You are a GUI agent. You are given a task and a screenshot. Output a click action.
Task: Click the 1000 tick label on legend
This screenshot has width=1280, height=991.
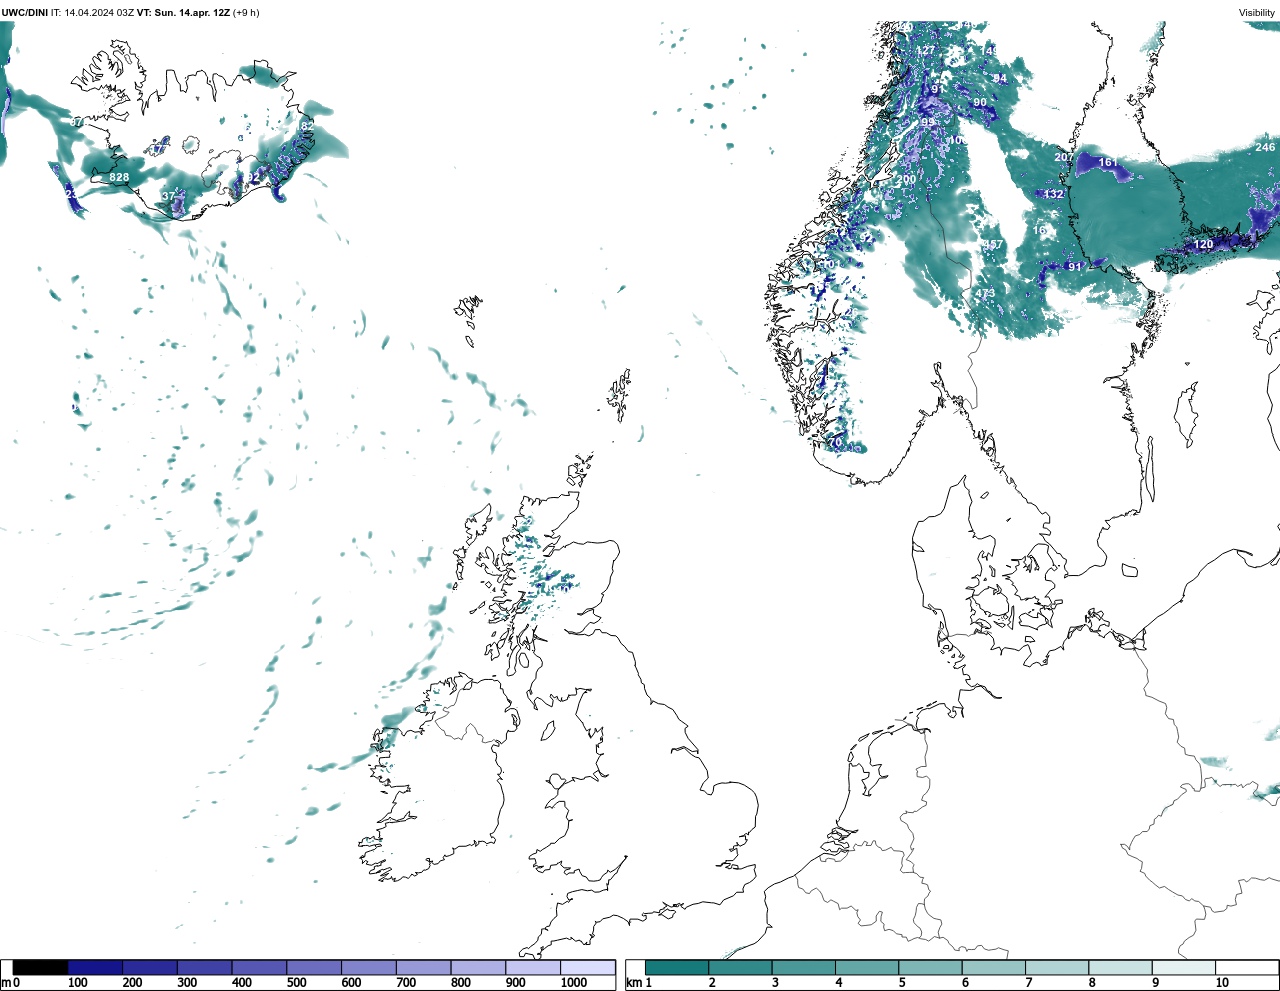574,983
